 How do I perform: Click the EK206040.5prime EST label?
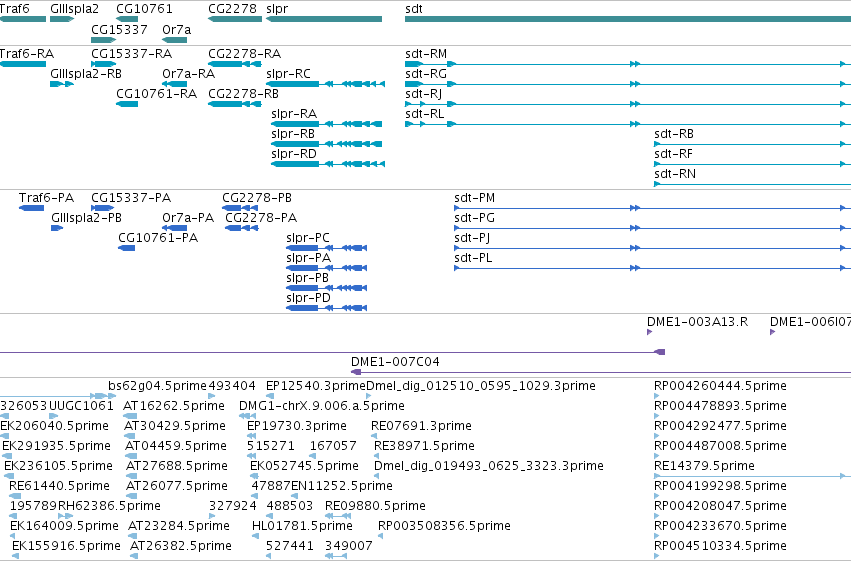coord(54,426)
